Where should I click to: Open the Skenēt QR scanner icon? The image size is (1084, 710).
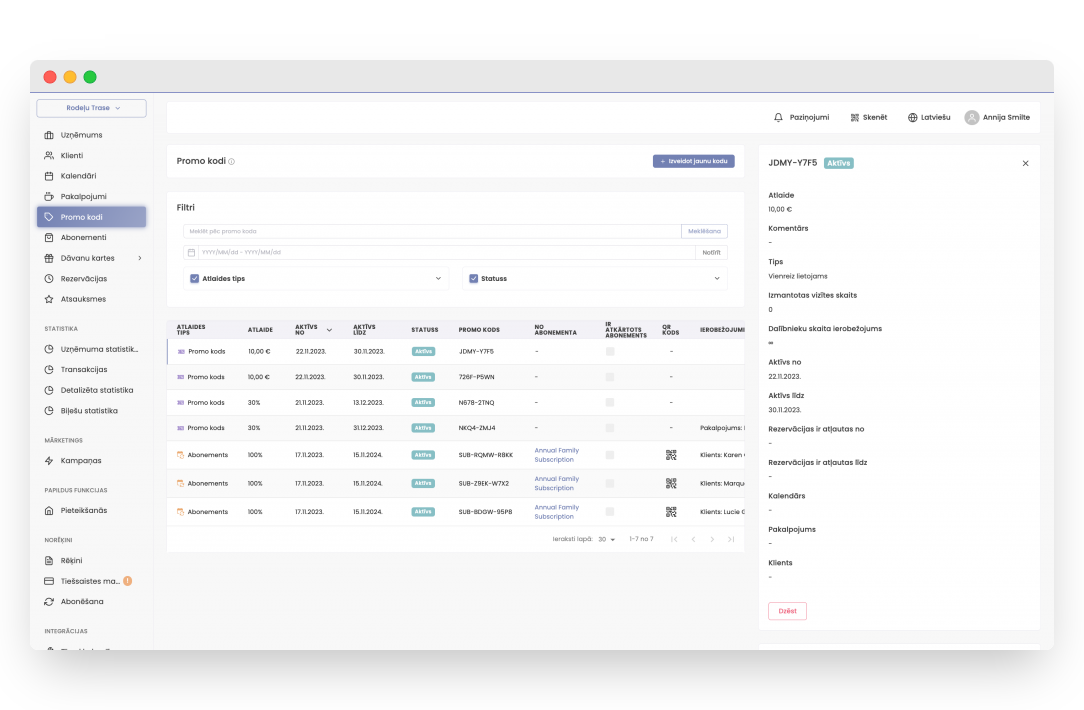point(855,117)
